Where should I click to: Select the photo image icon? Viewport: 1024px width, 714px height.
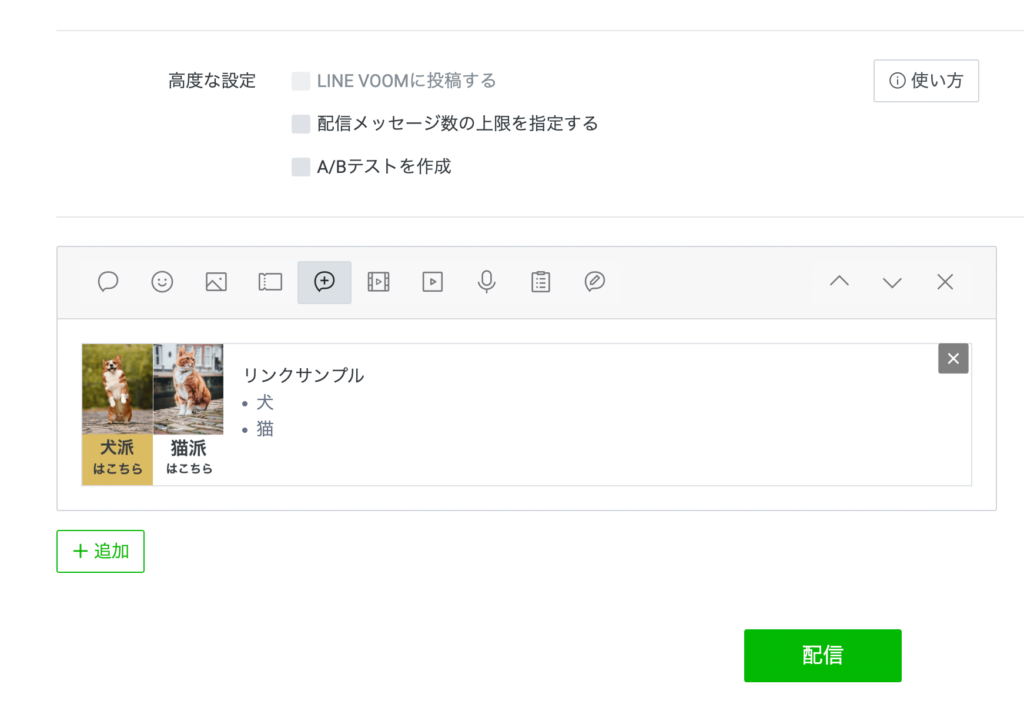tap(216, 282)
